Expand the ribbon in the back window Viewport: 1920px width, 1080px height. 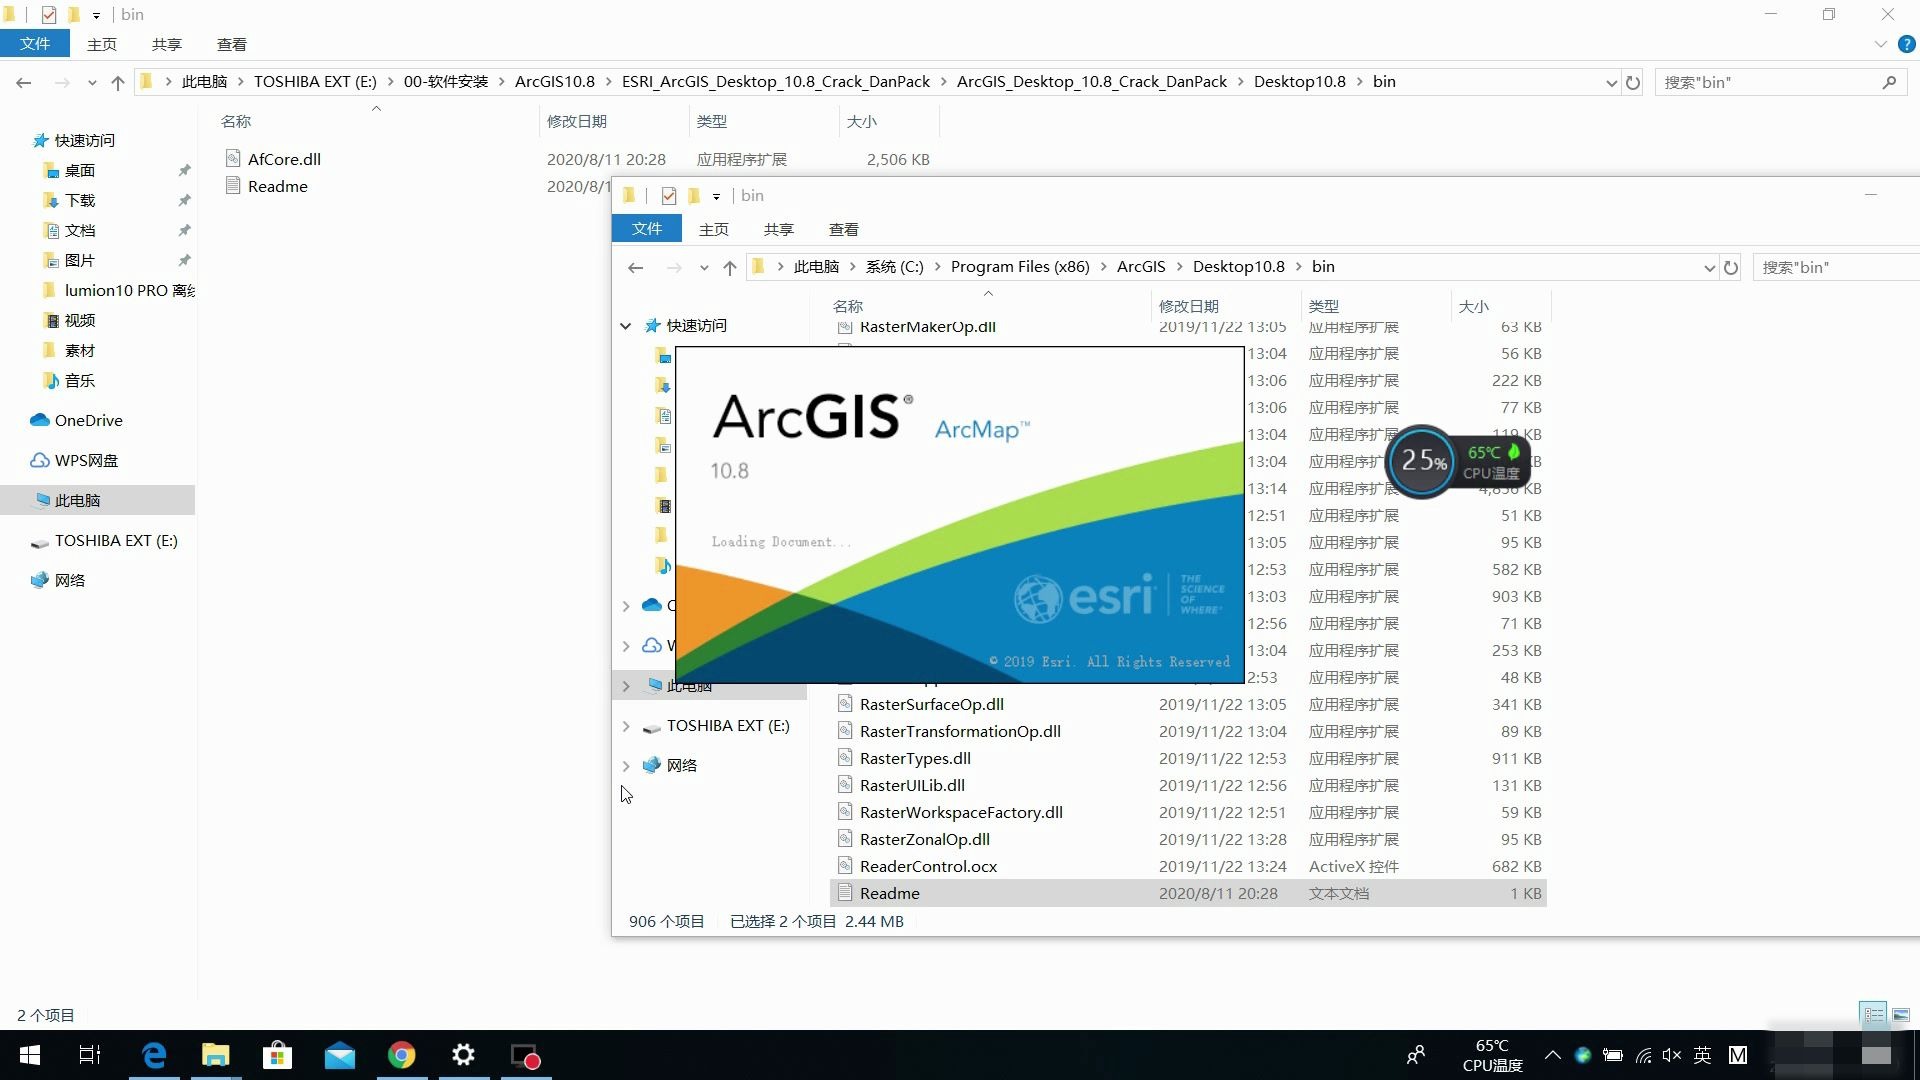(1880, 44)
